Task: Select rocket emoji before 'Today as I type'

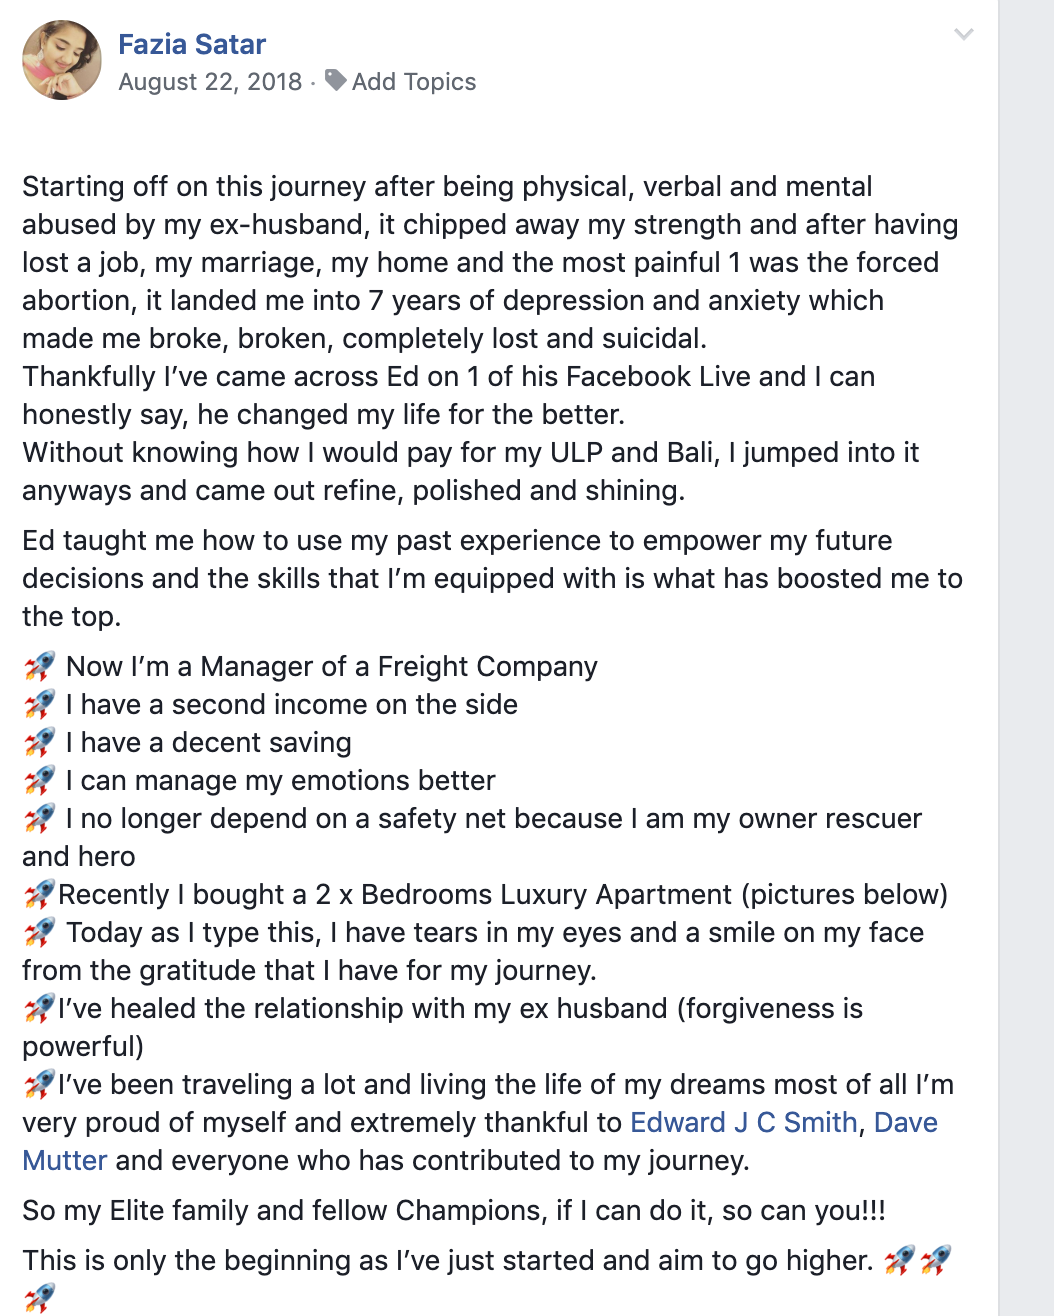Action: (40, 932)
